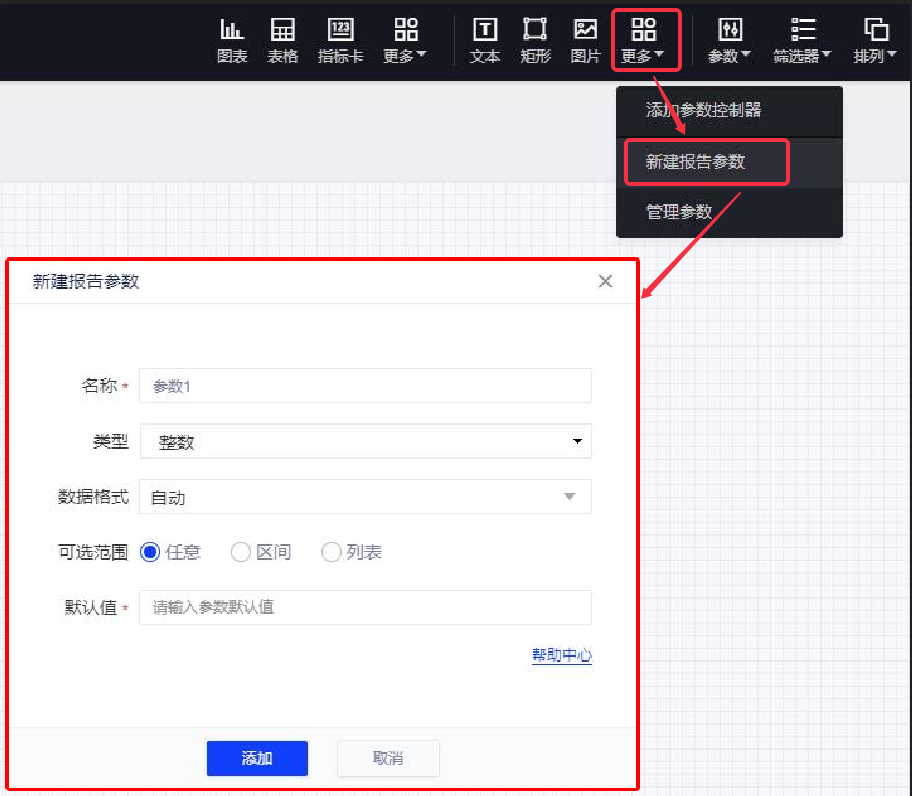Insert a 文本 text element
The image size is (912, 796).
pyautogui.click(x=485, y=41)
